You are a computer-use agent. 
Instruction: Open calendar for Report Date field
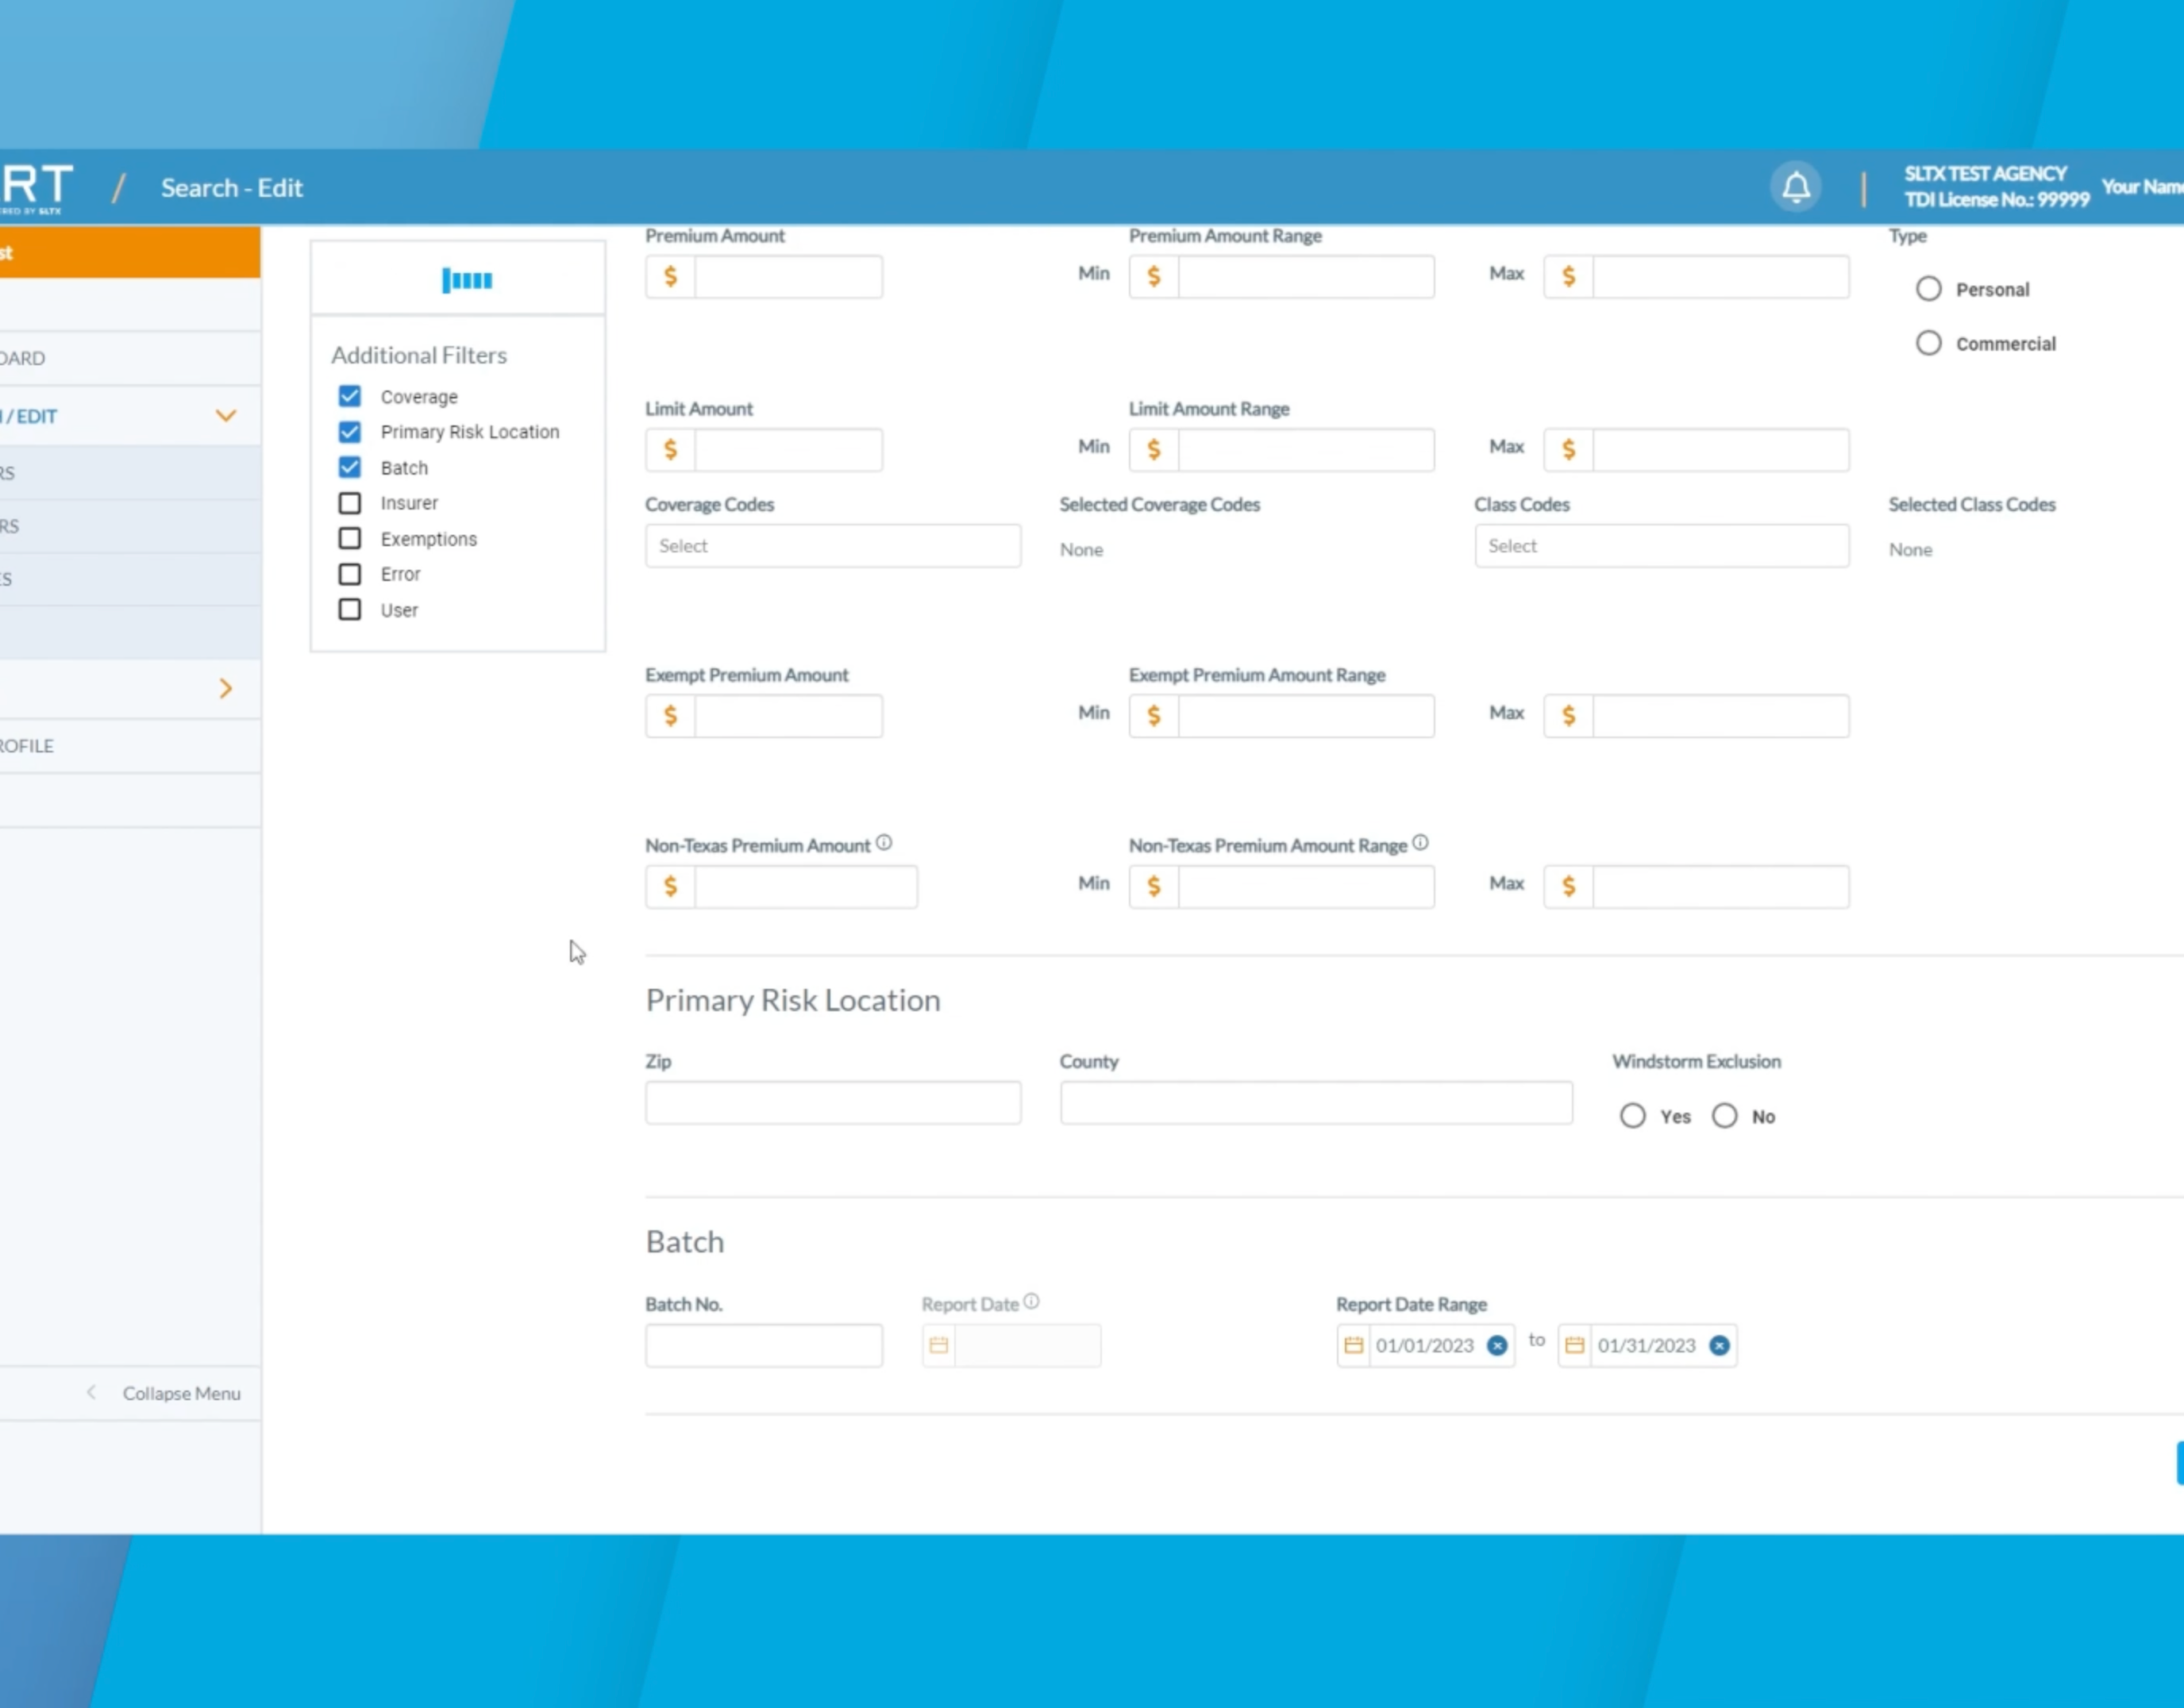pyautogui.click(x=938, y=1345)
